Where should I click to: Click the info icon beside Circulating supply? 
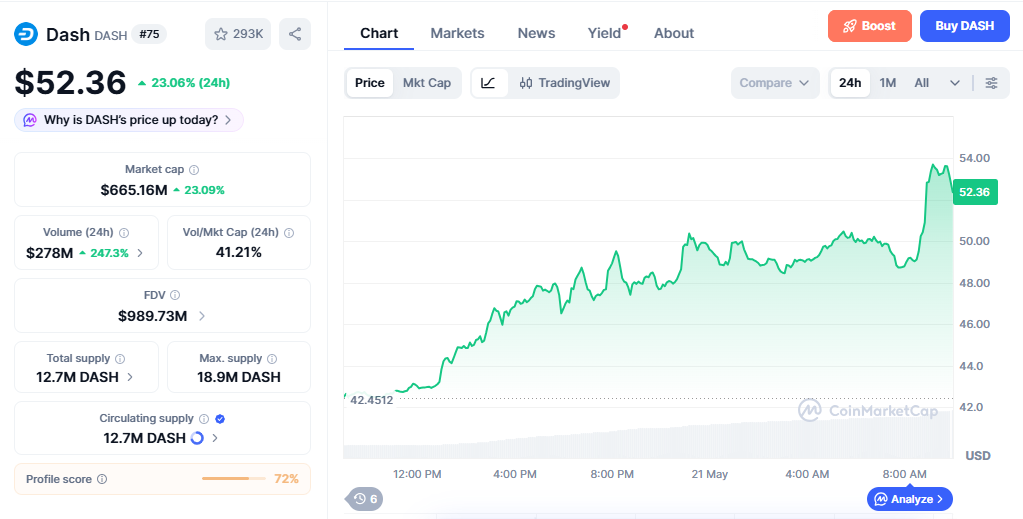click(204, 418)
